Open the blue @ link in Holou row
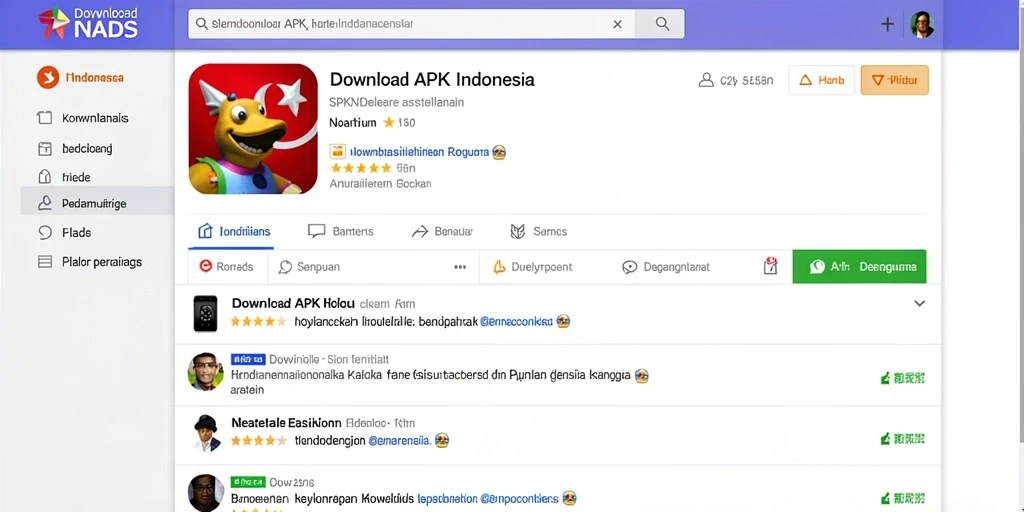 [x=517, y=321]
